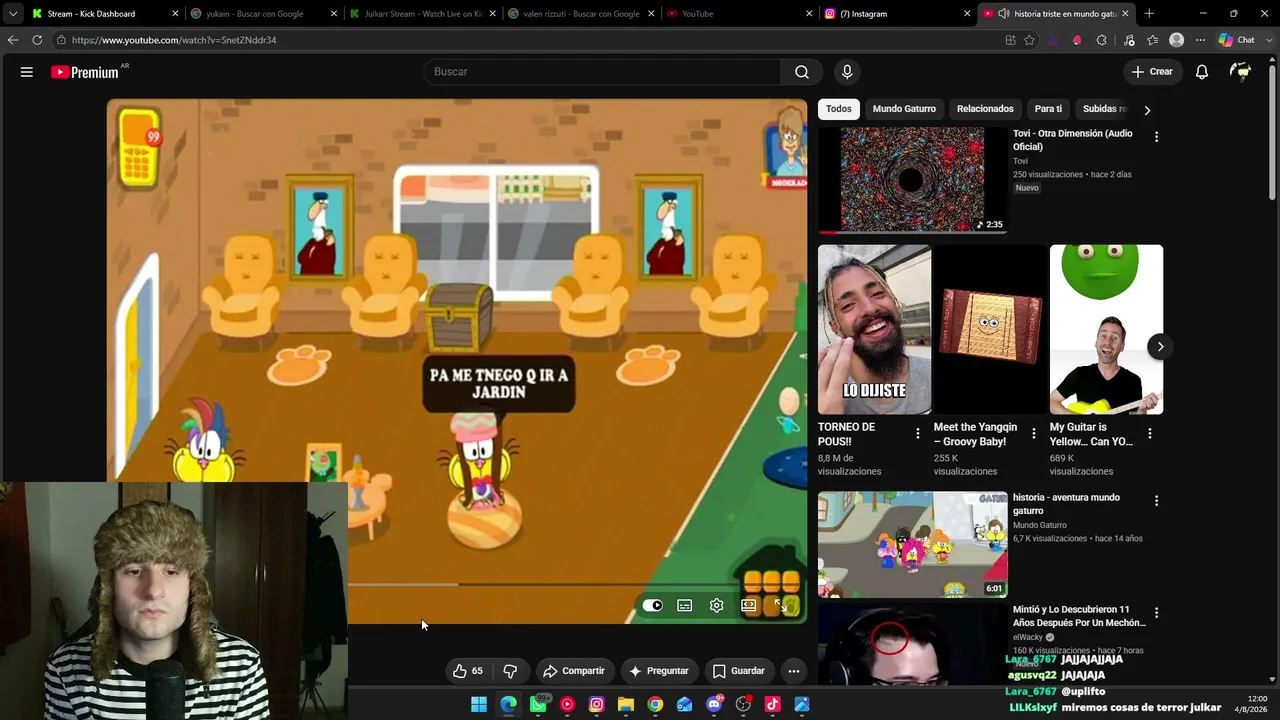Screen dimensions: 1280x720
Task: Open options for TORNEO DE POUS short
Action: pos(918,434)
